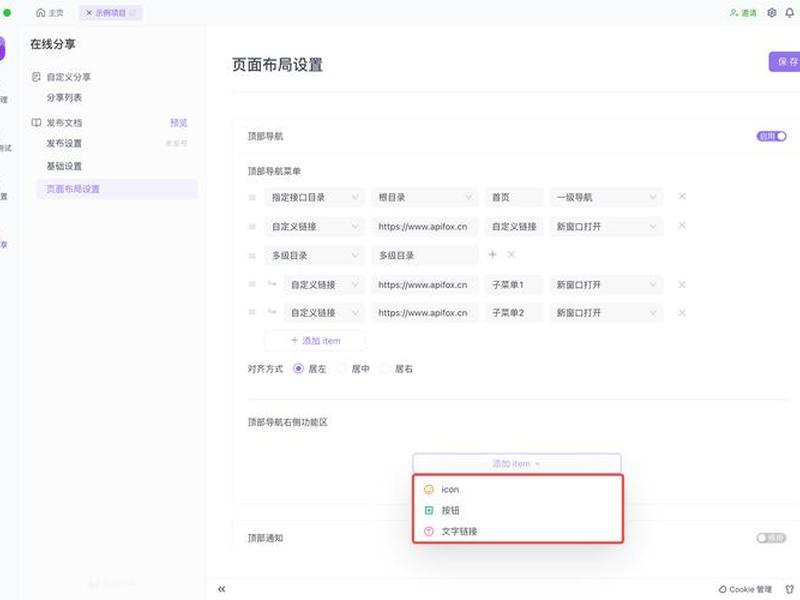
Task: Open 一级导航 dropdown
Action: pos(606,197)
